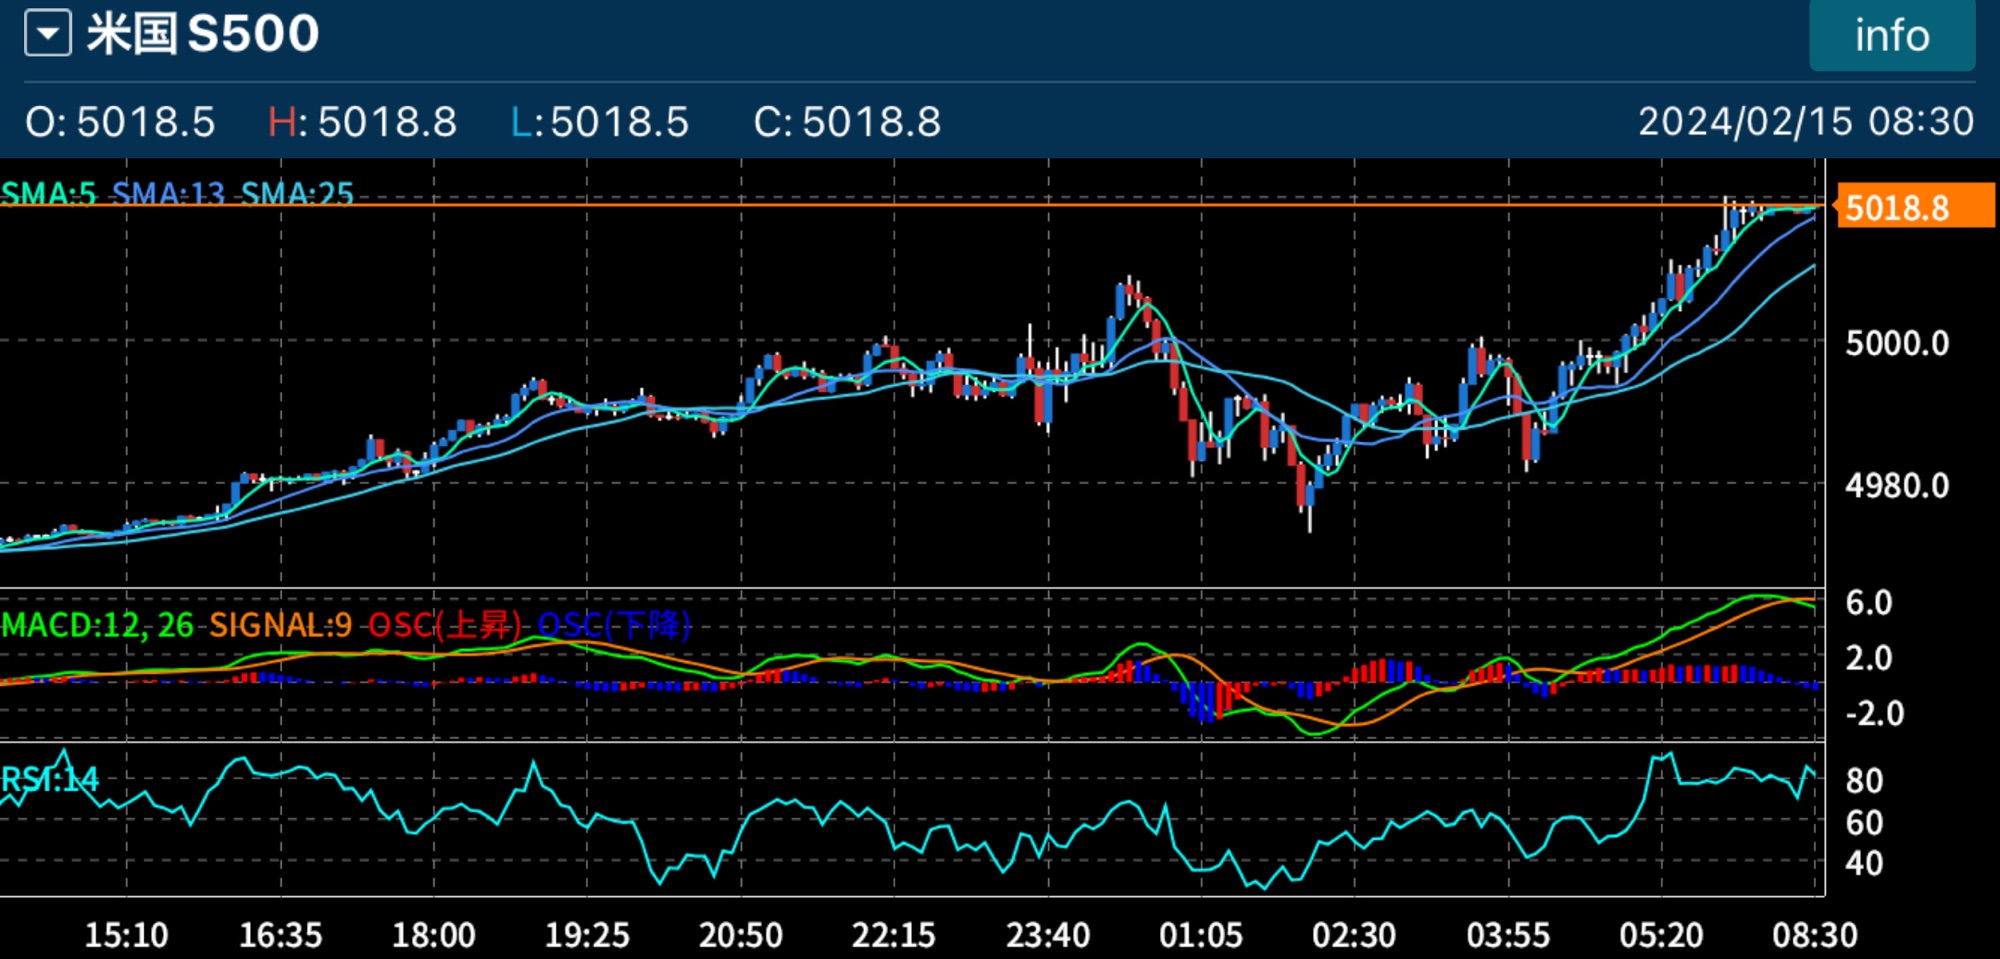Click the 08:30 time axis marker
Image resolution: width=2000 pixels, height=959 pixels.
point(1814,935)
